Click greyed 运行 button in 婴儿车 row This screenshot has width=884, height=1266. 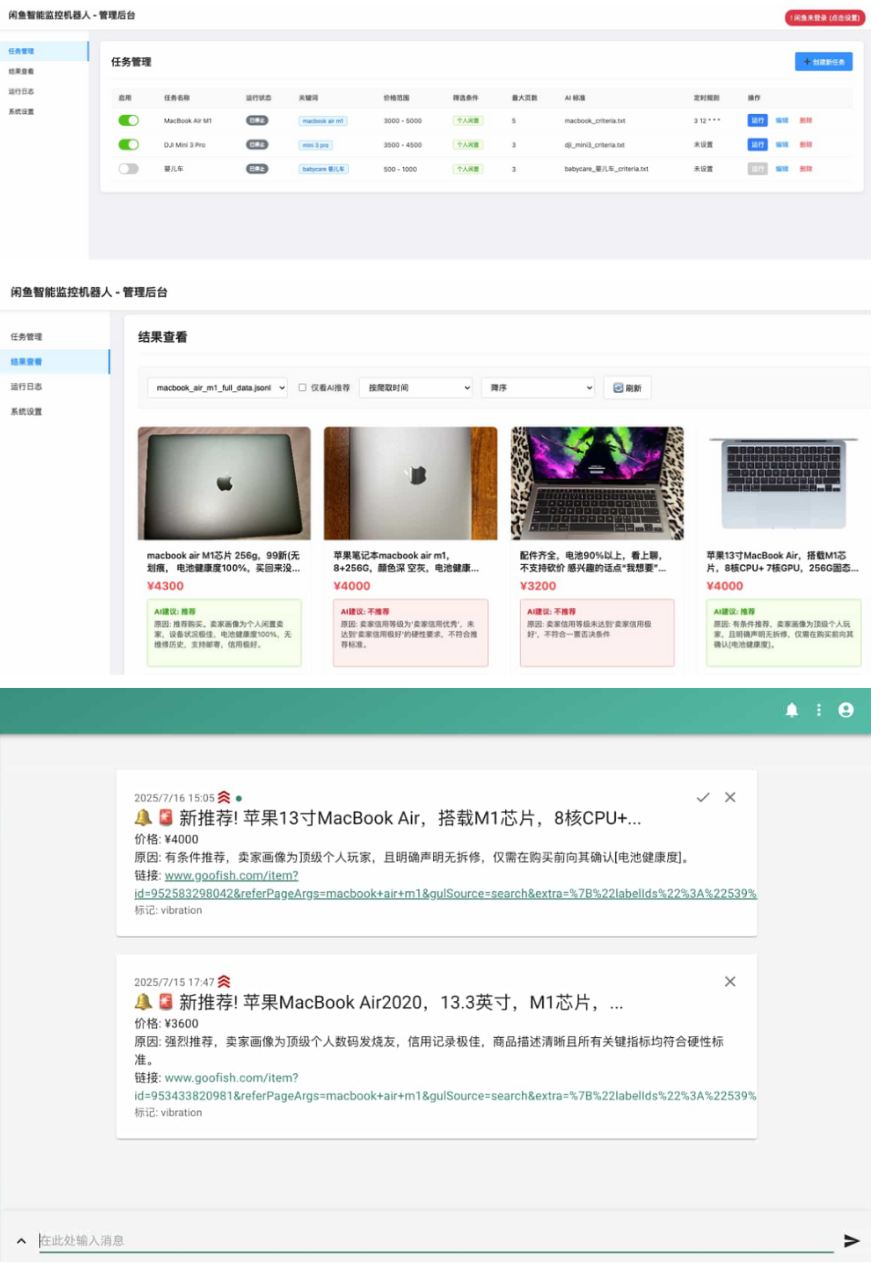758,169
